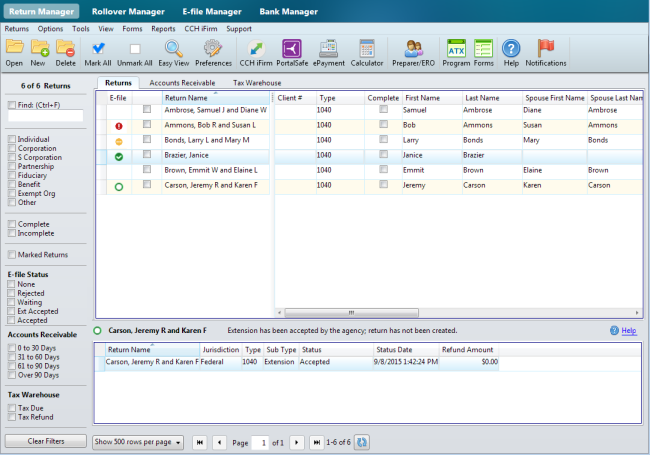Screen dimensions: 650x455
Task: Open the Help link in status panel
Action: point(628,330)
